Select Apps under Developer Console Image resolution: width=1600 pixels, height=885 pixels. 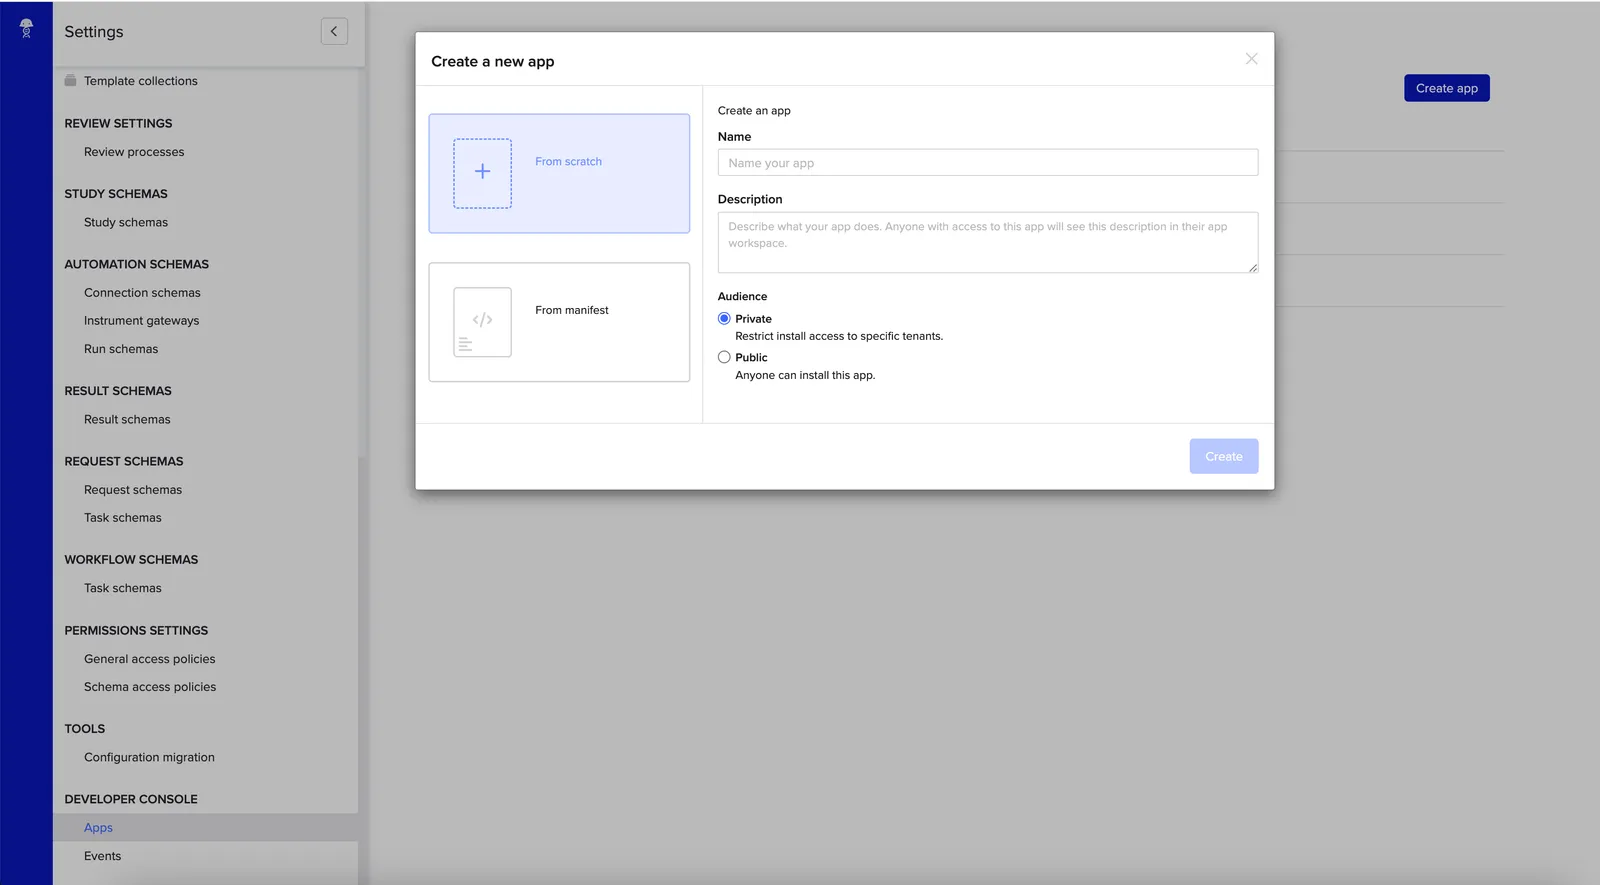(x=98, y=828)
